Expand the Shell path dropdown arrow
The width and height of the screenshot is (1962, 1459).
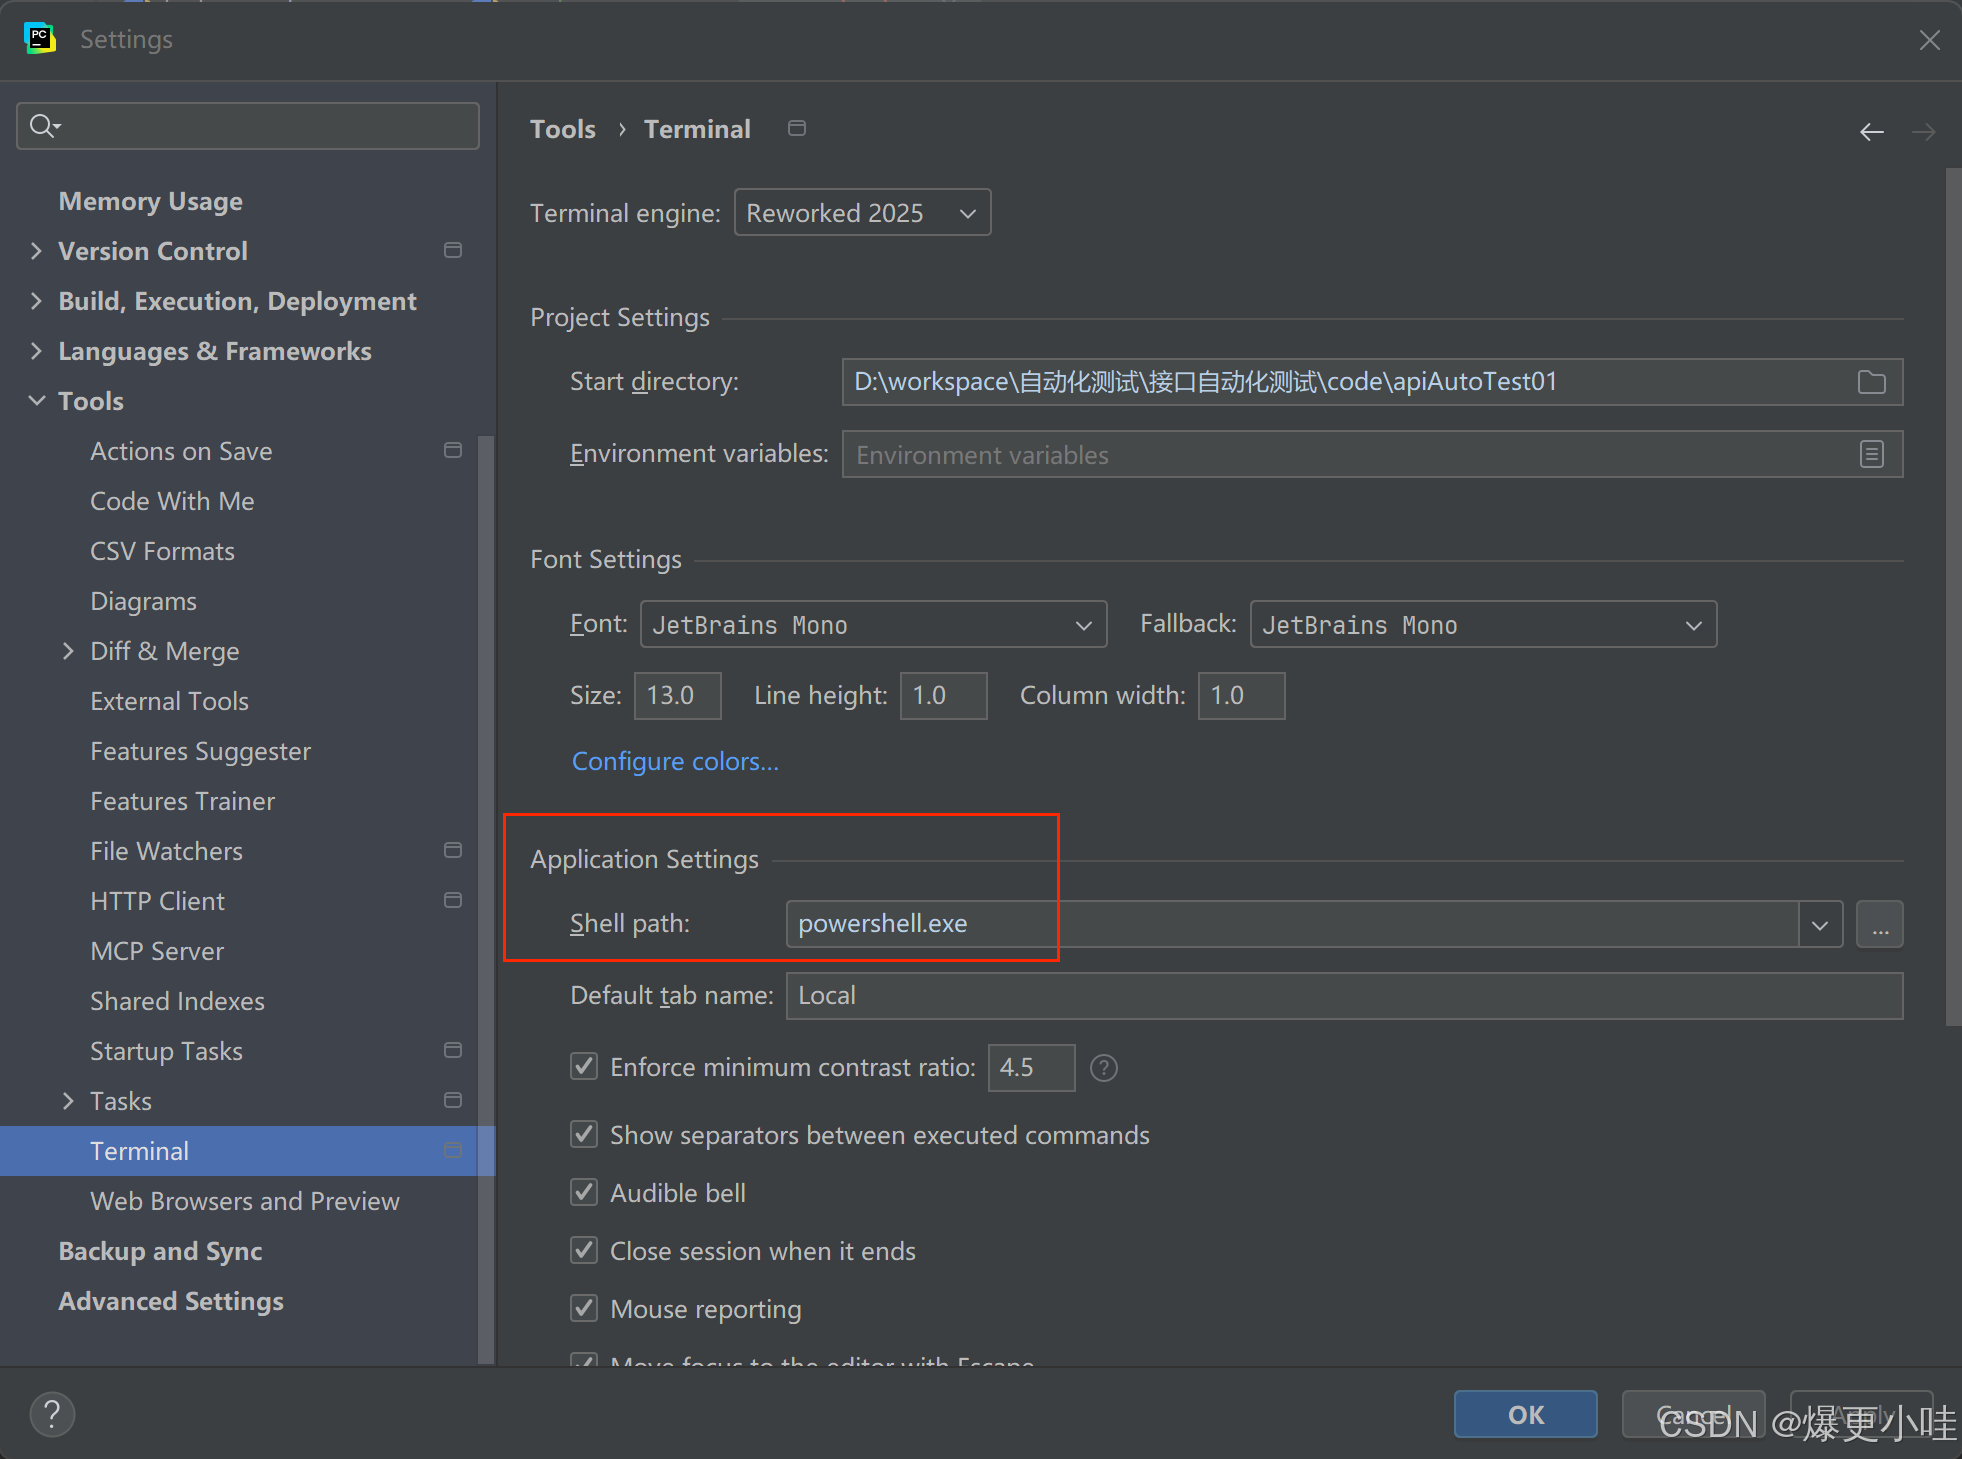coord(1819,924)
